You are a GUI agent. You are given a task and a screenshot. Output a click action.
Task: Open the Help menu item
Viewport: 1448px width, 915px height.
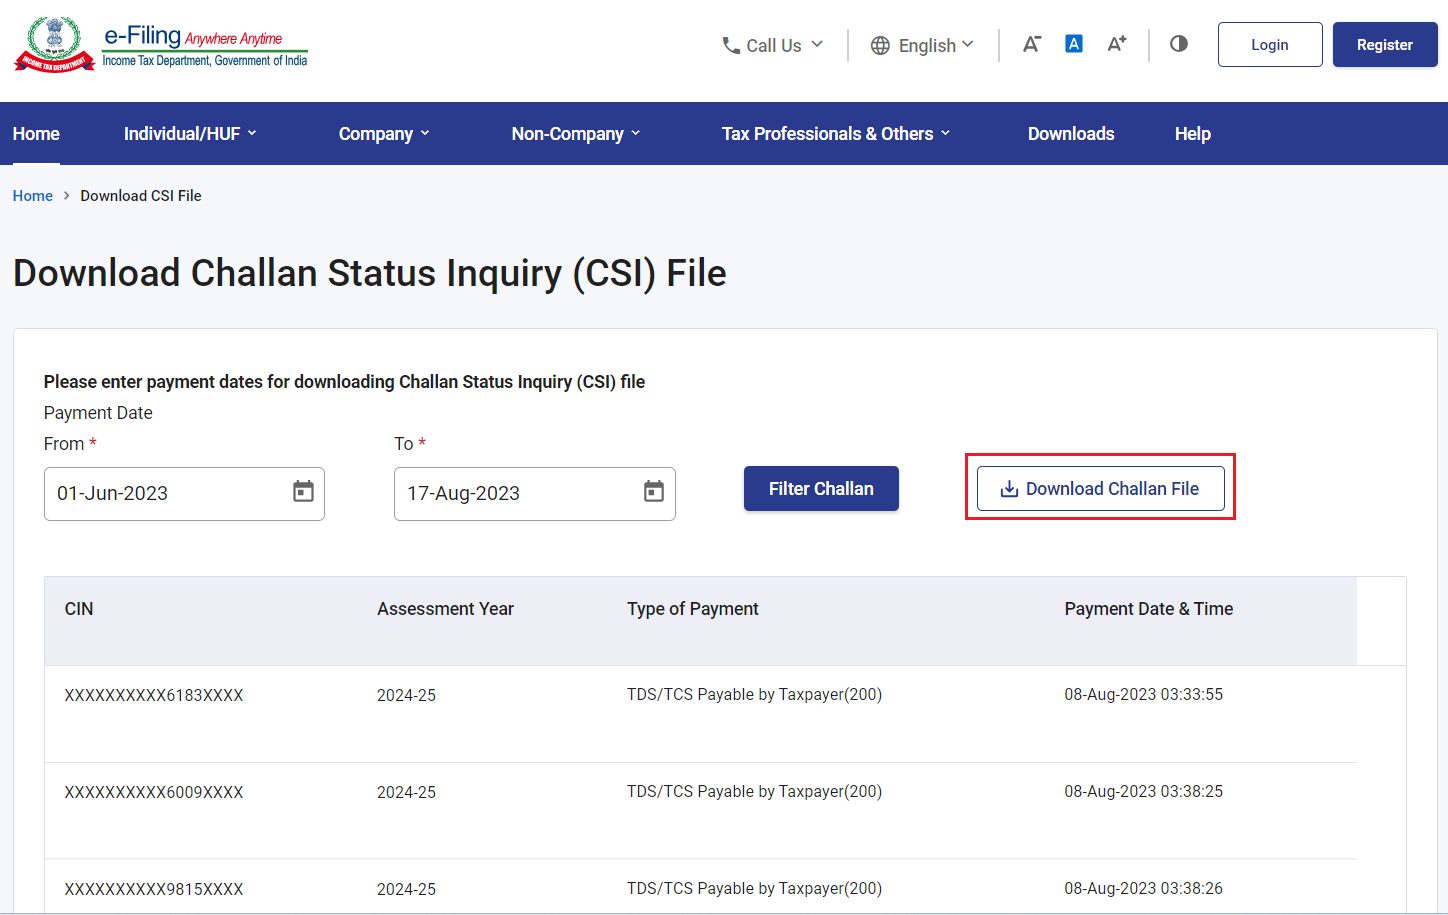1192,134
